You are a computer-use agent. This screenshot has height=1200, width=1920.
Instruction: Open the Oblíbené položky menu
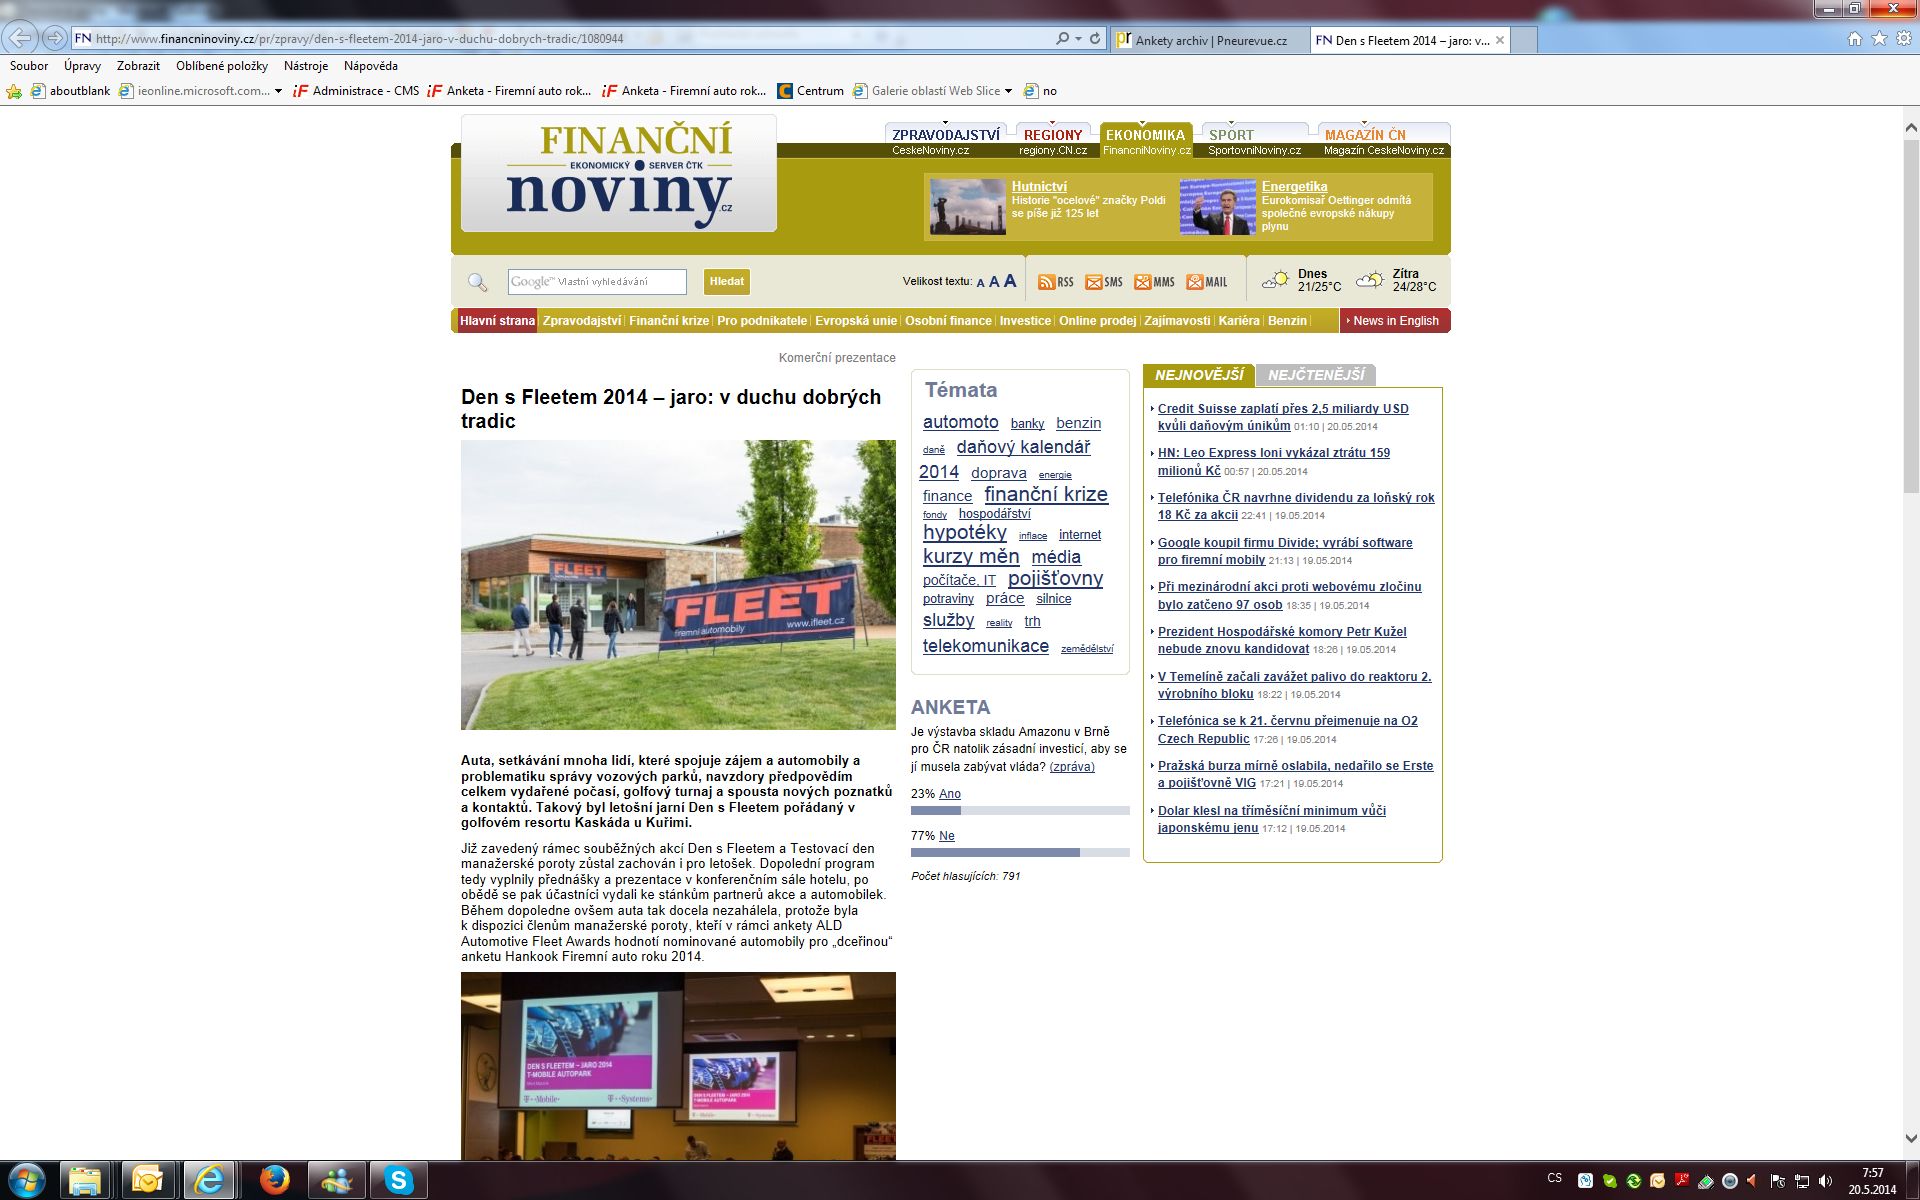coord(222,66)
